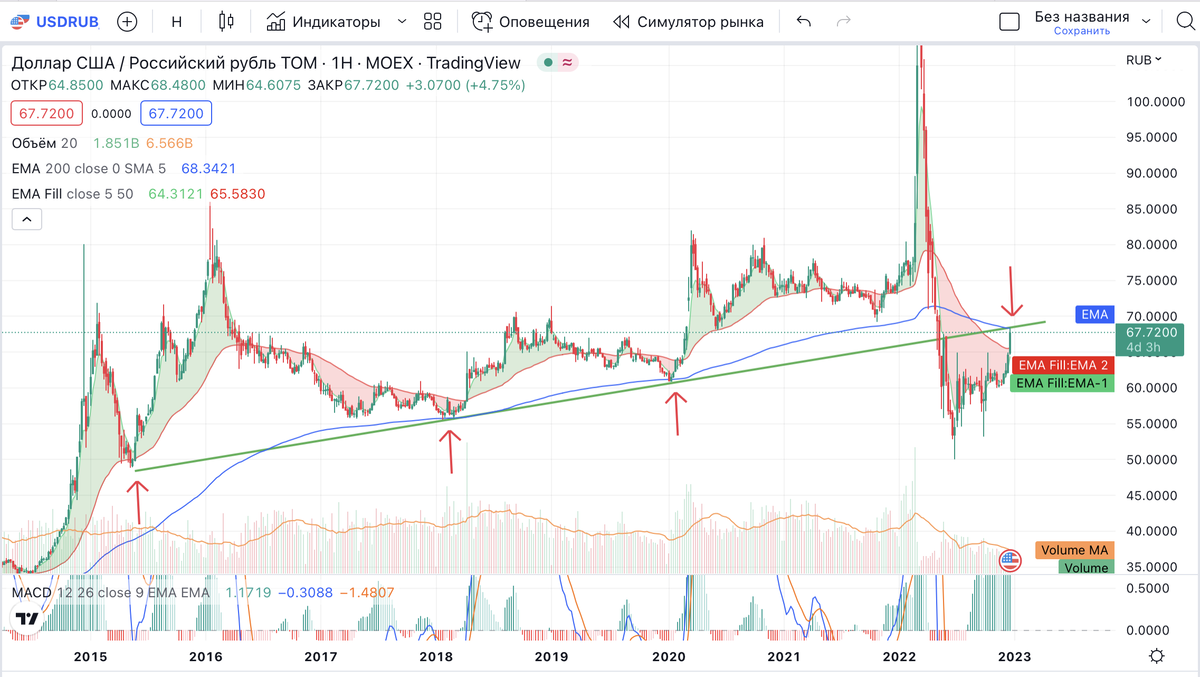This screenshot has width=1200, height=677.
Task: Redo the chart action
Action: pos(844,21)
